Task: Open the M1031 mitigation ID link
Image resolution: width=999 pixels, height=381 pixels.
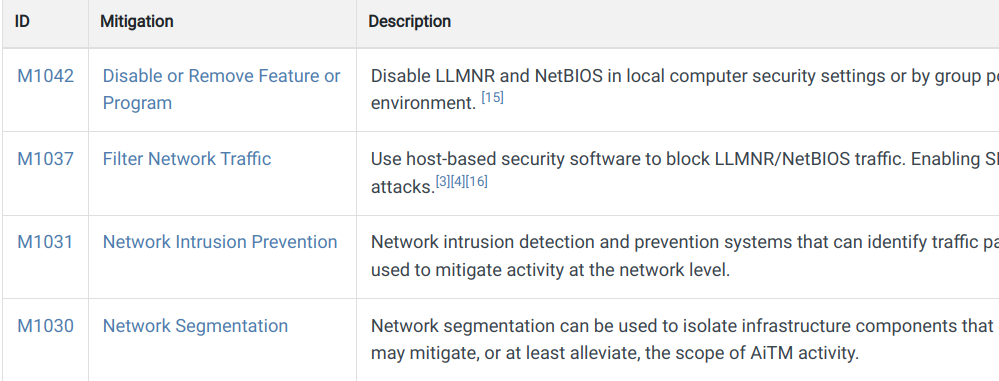Action: coord(45,242)
